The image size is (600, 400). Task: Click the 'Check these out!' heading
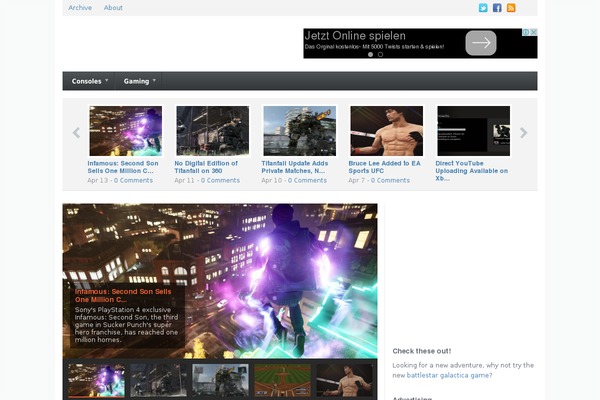click(x=422, y=351)
